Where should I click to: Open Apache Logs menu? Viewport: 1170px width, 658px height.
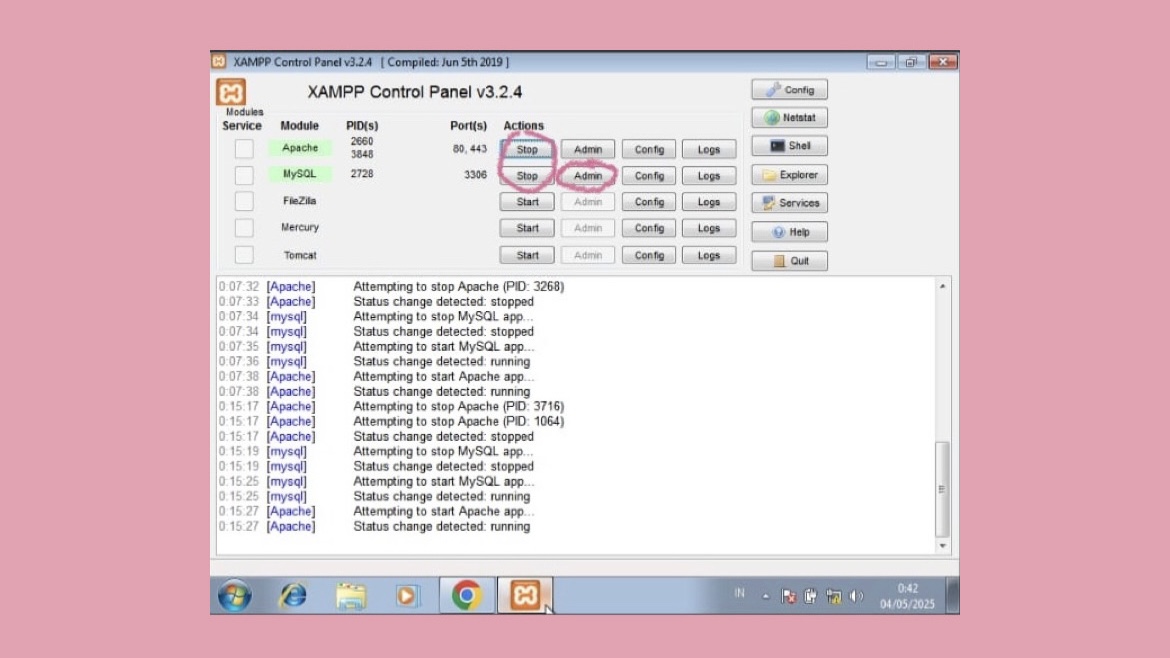709,149
